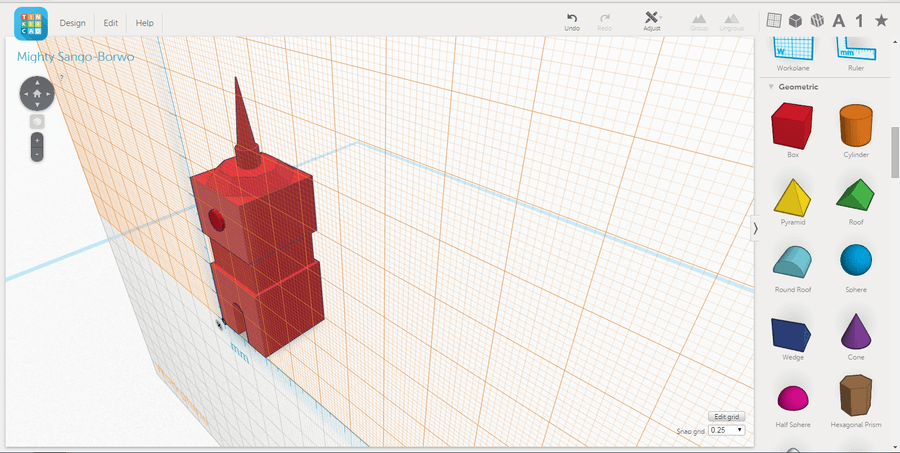Select the Cone shape
Image resolution: width=900 pixels, height=453 pixels.
point(855,331)
